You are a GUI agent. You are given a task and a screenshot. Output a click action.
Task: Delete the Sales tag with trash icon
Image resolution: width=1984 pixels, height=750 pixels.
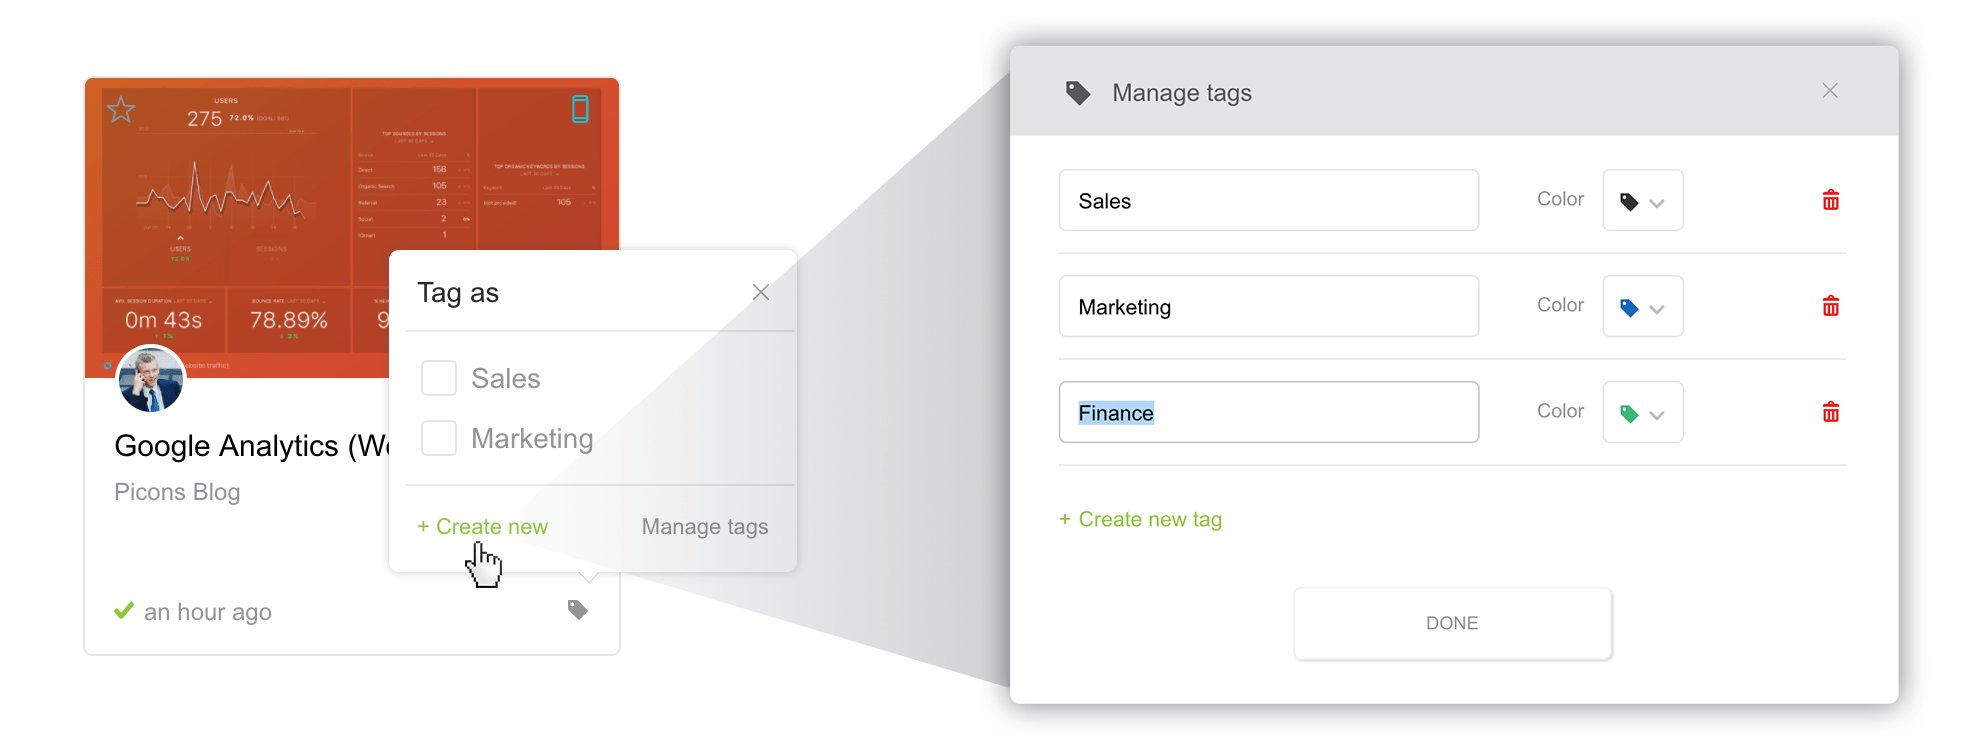click(x=1831, y=200)
